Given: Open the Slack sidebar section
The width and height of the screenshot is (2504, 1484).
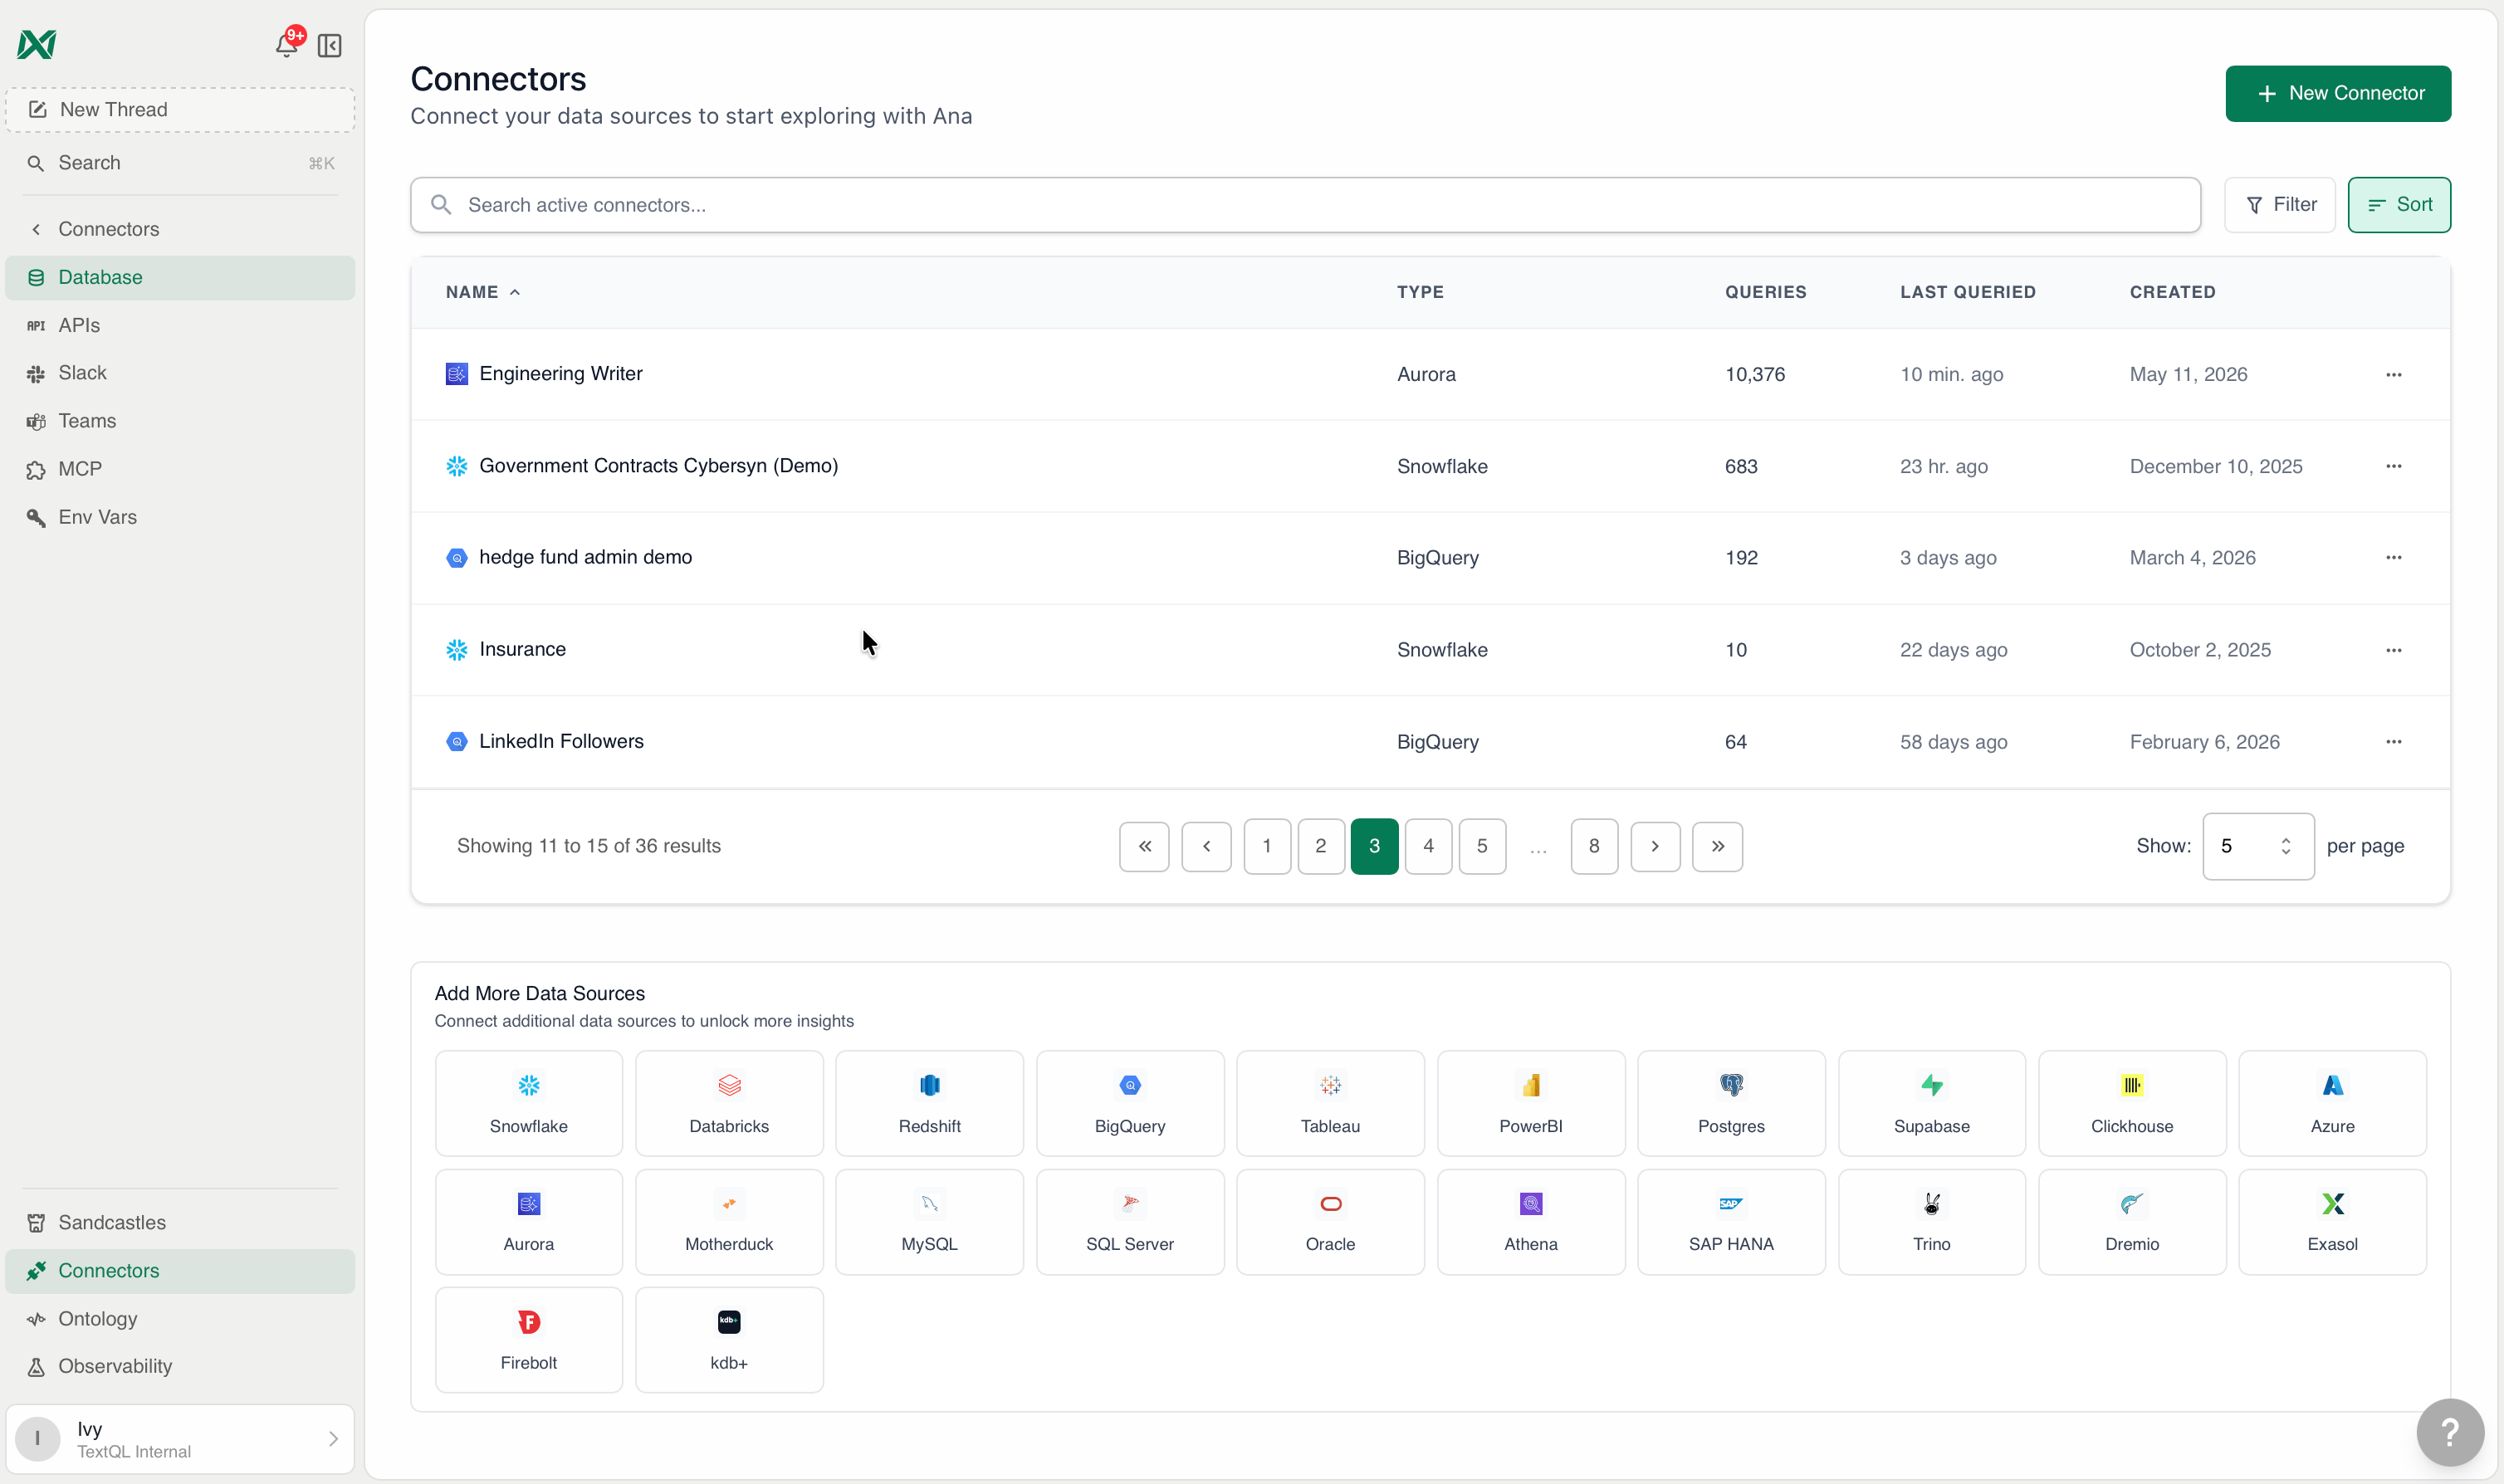Looking at the screenshot, I should [180, 373].
